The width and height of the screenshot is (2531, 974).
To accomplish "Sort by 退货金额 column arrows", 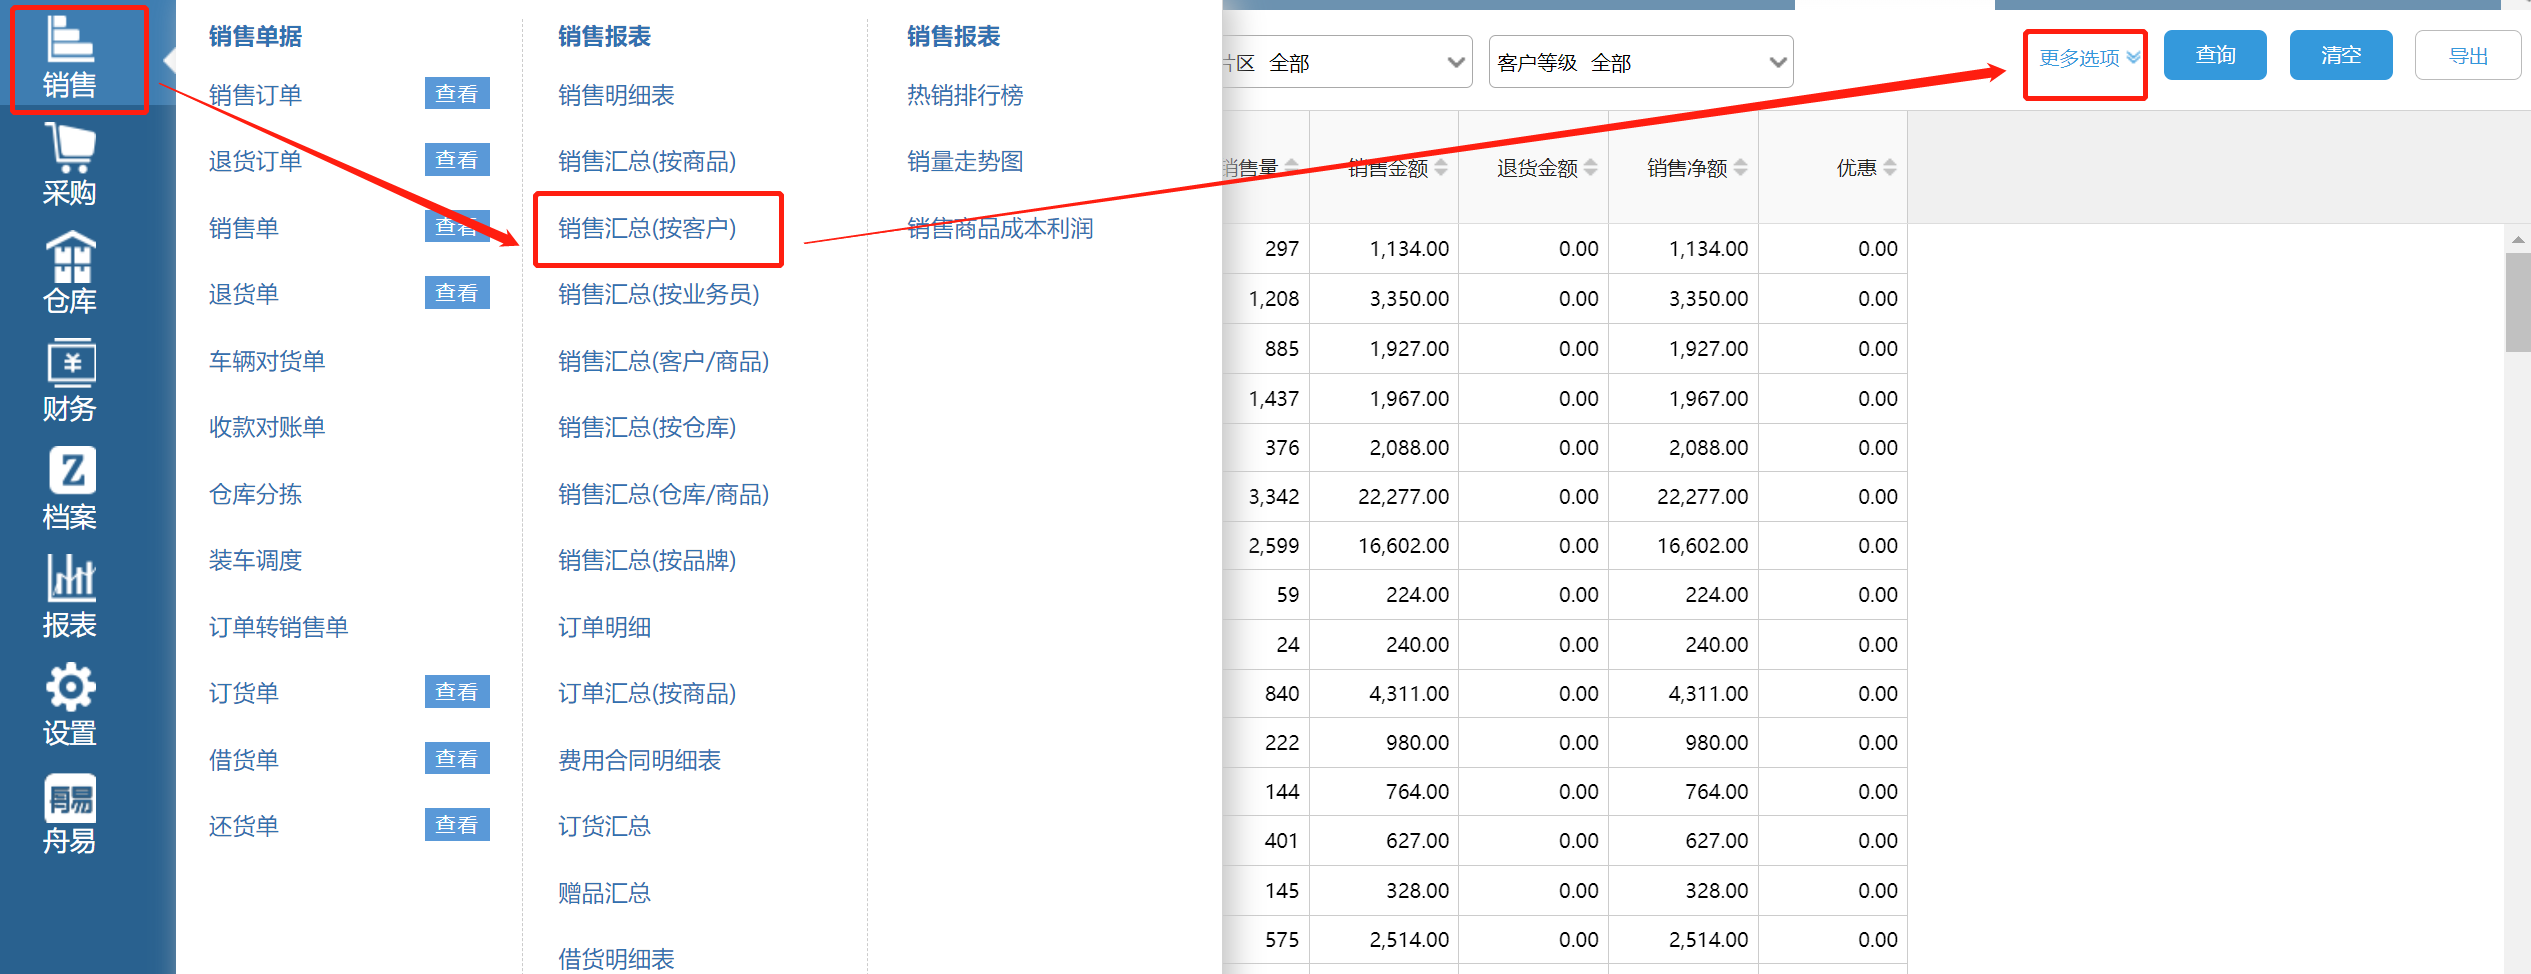I will (1591, 167).
